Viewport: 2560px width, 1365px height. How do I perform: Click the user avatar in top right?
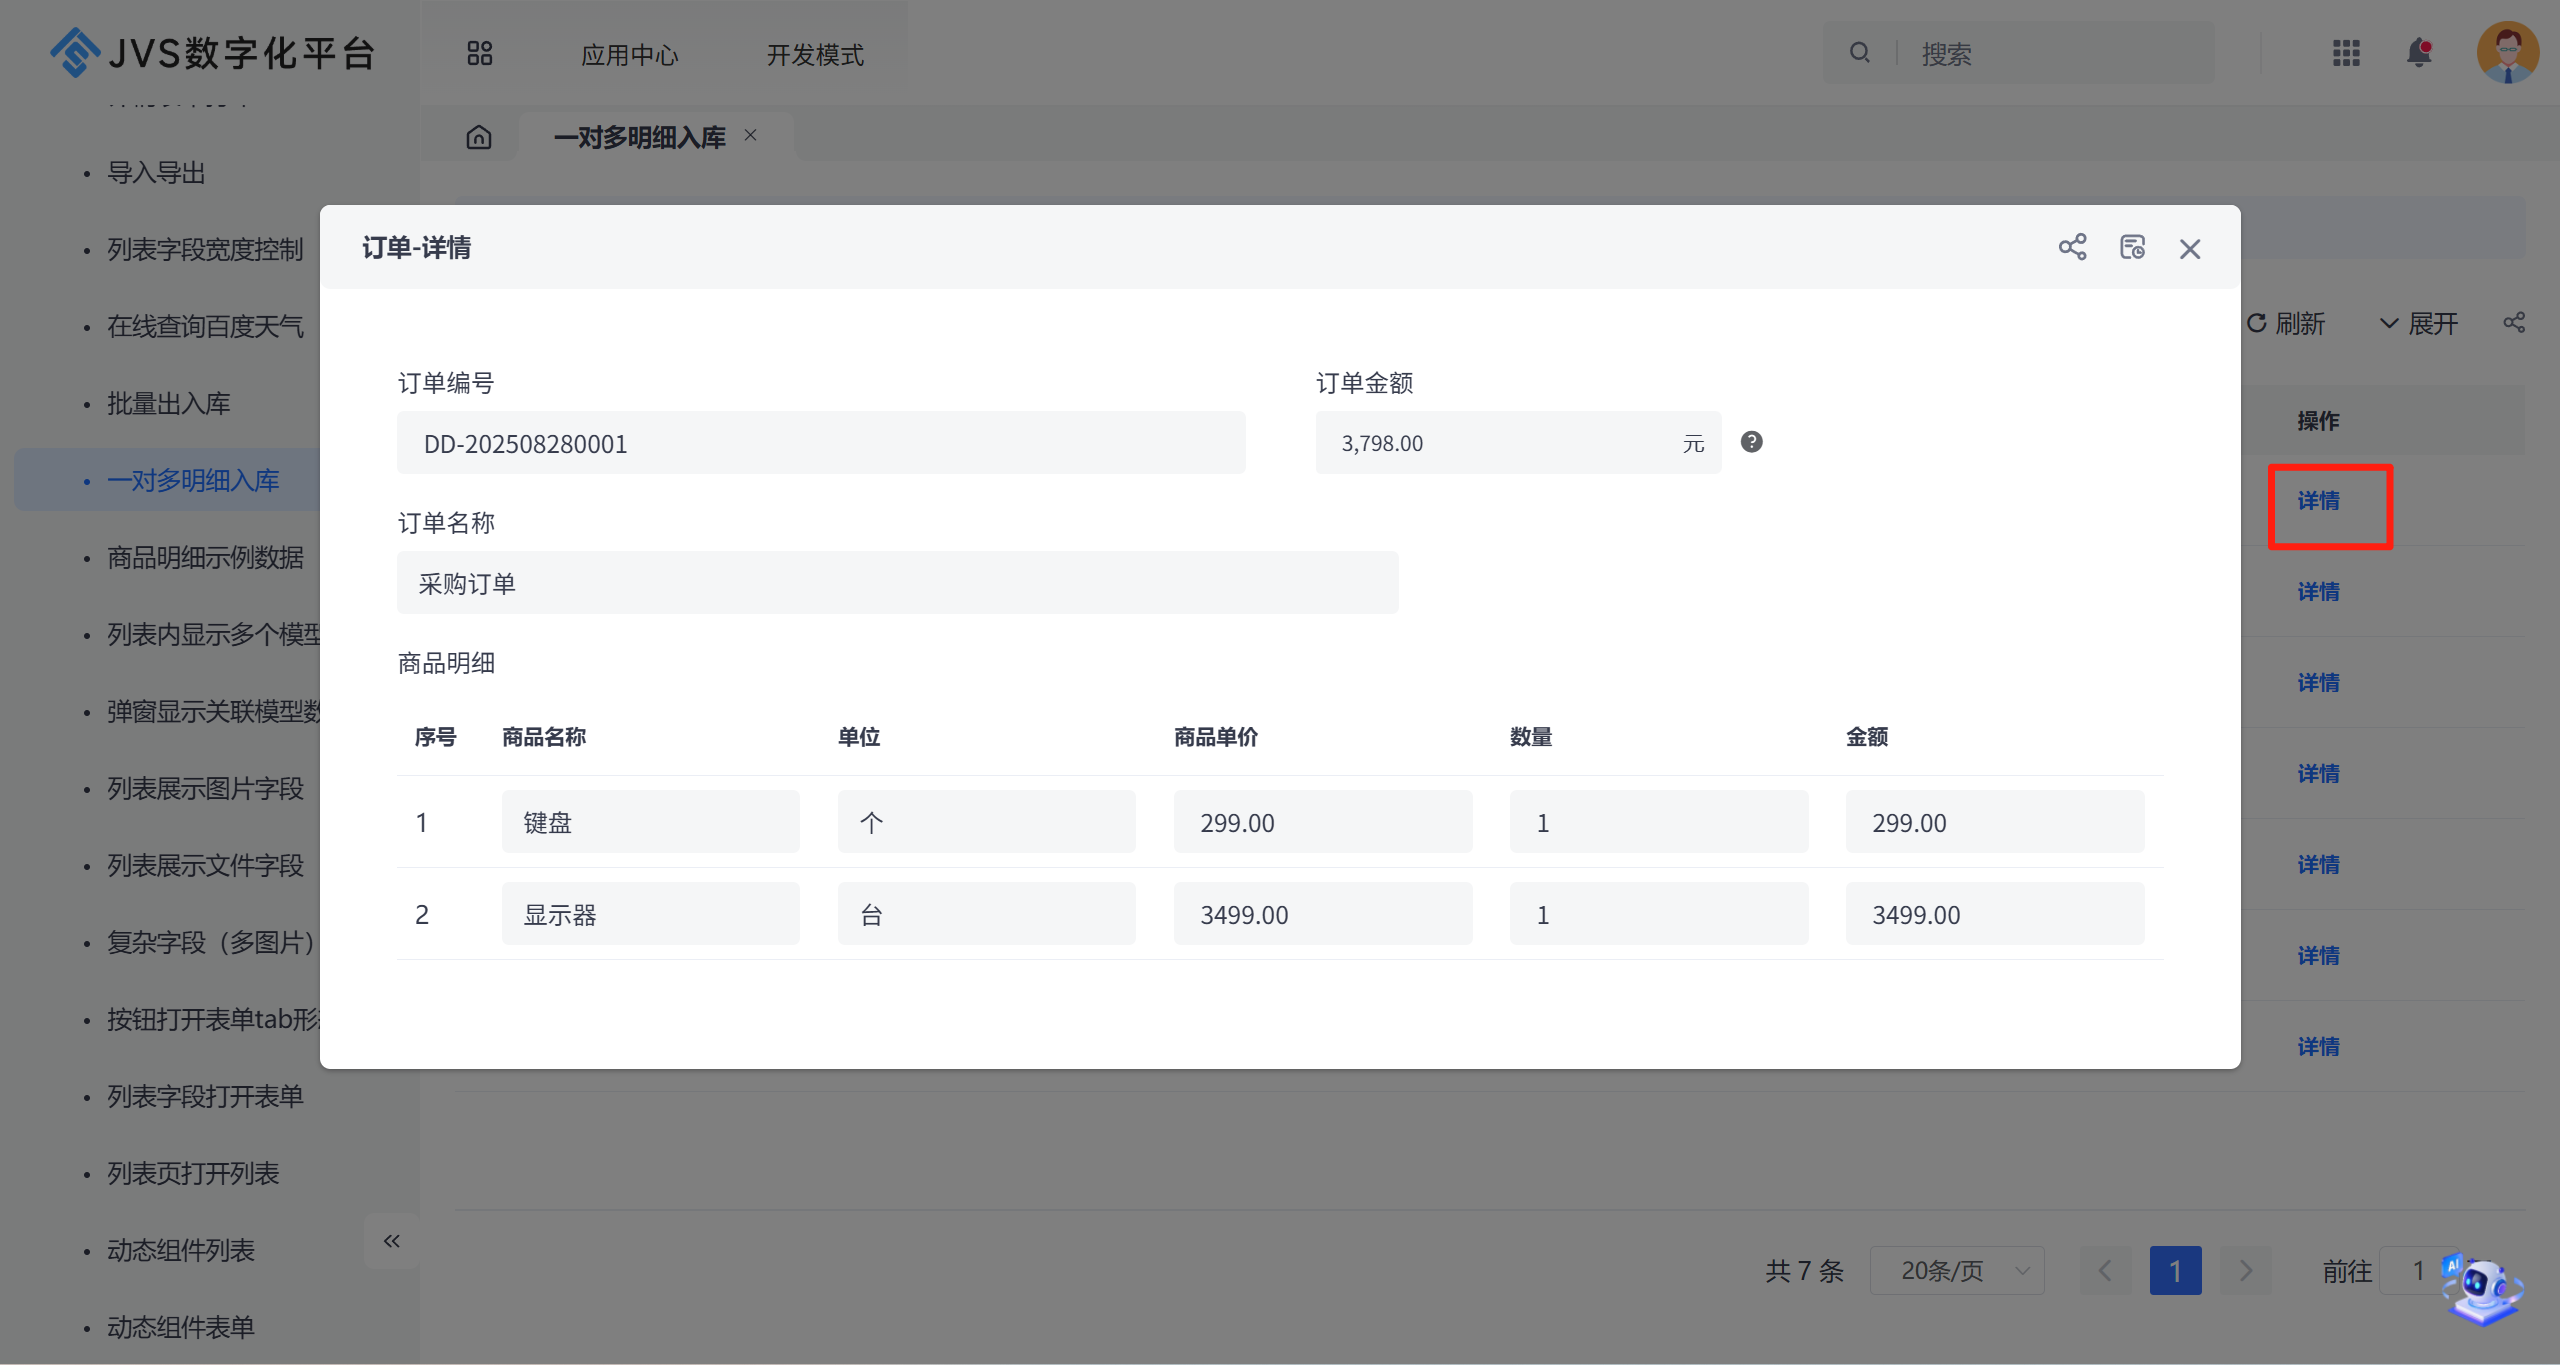tap(2508, 53)
